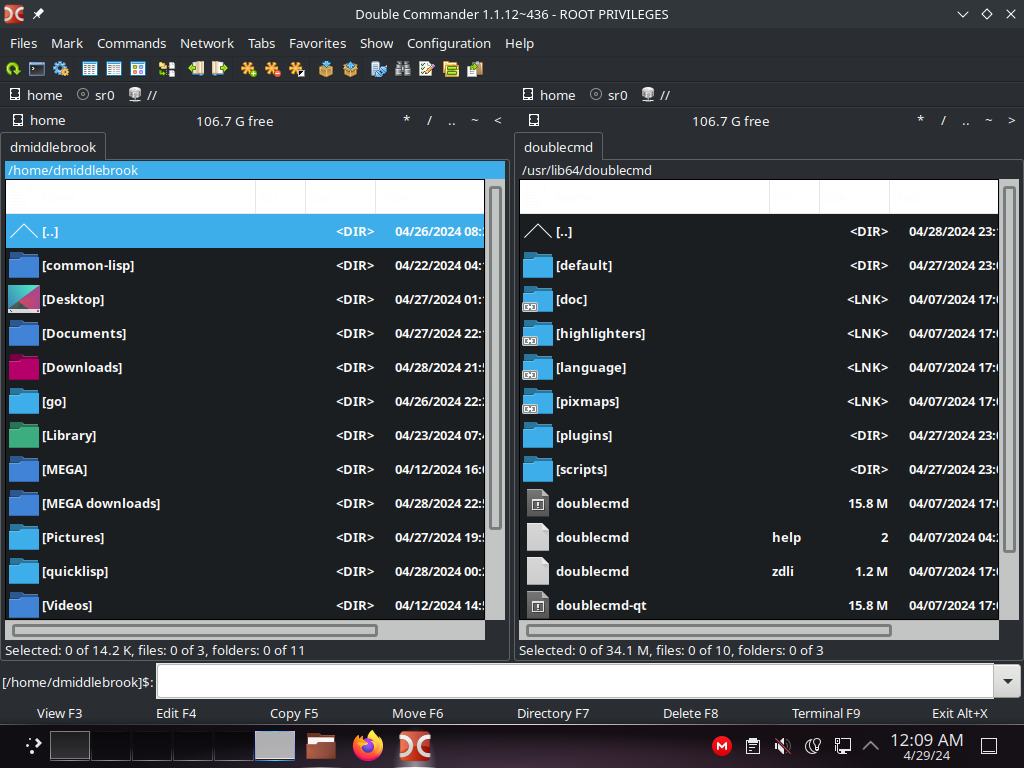
Task: Click the pack files box icon
Action: click(326, 69)
